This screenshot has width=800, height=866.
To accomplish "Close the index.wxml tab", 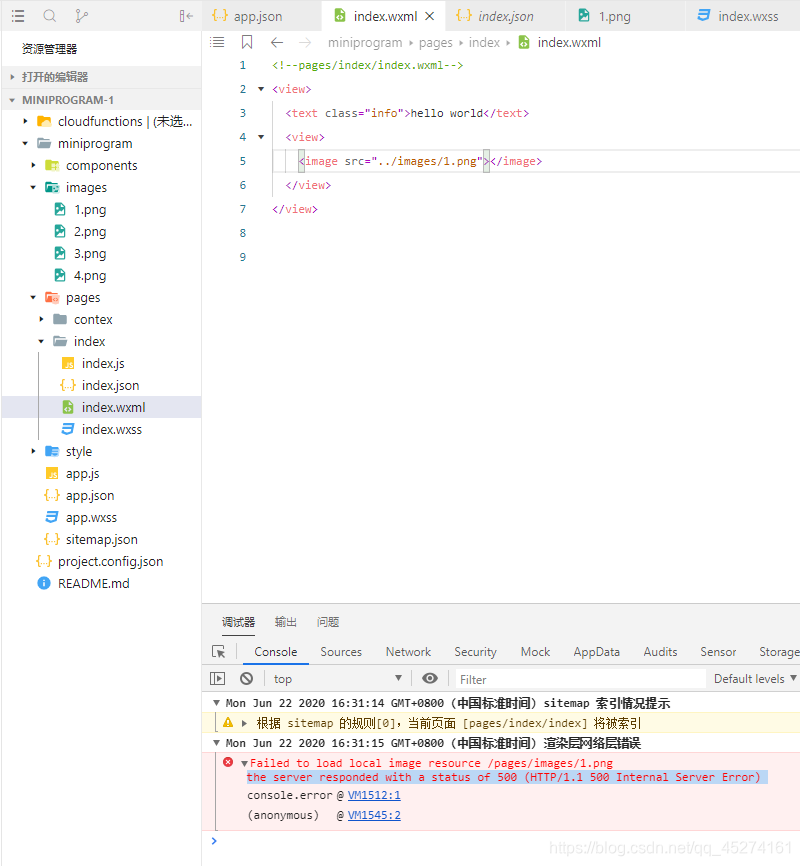I will (429, 17).
